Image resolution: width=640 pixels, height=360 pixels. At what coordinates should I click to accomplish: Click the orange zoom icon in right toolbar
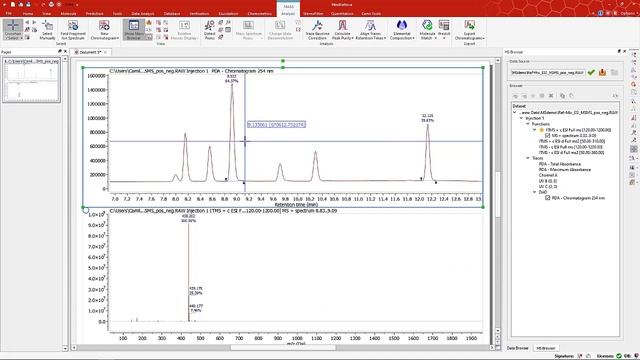click(633, 84)
